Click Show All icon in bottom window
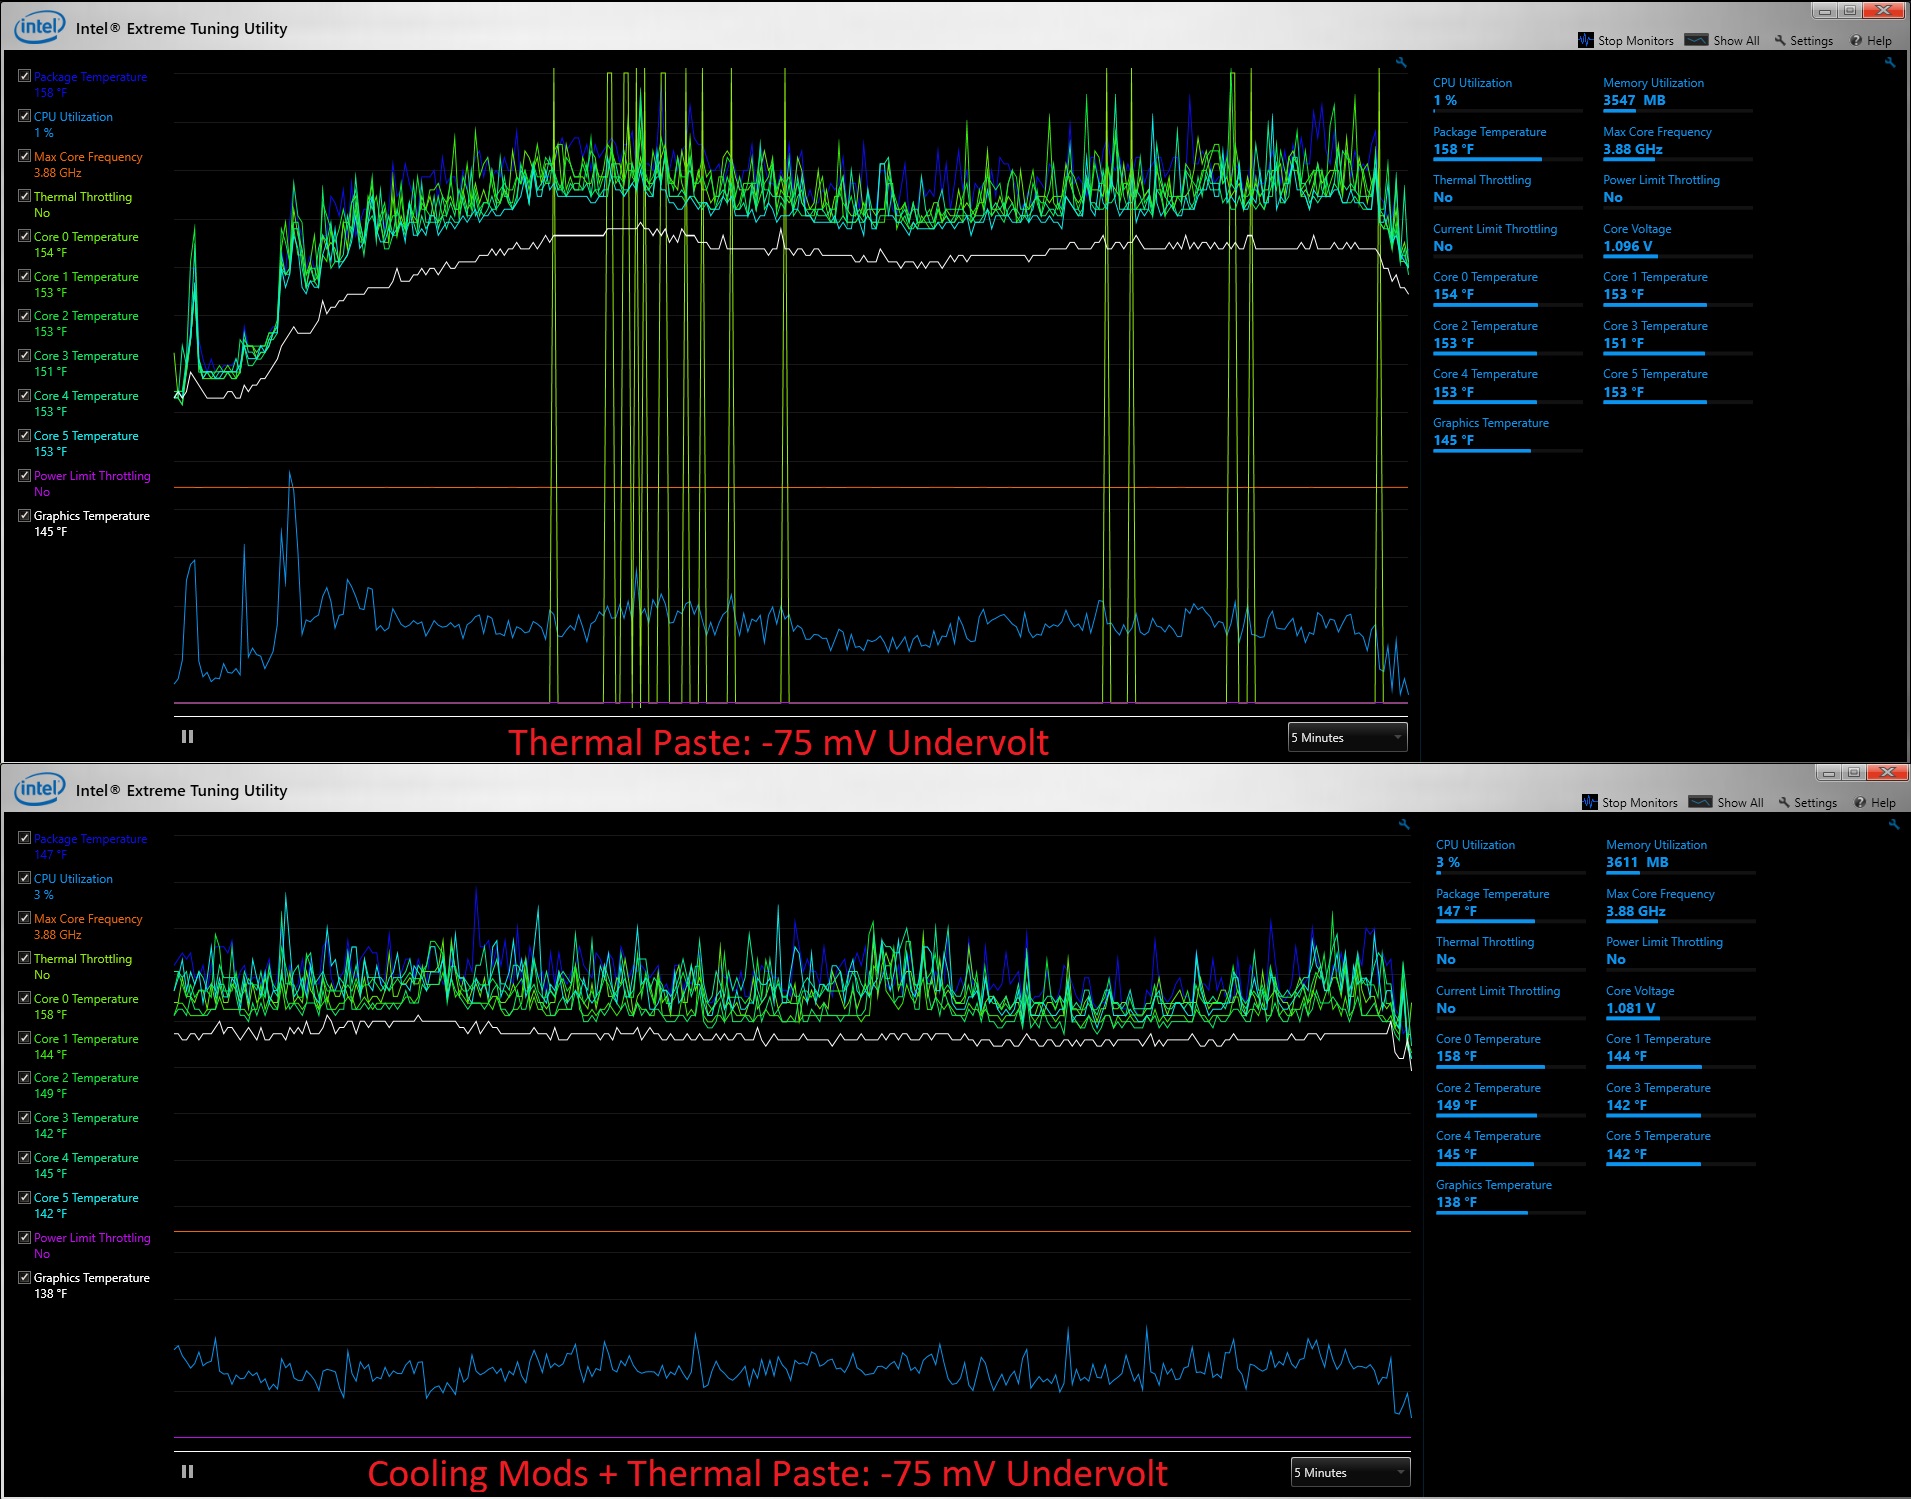Screen dimensions: 1911x1499 [1700, 802]
